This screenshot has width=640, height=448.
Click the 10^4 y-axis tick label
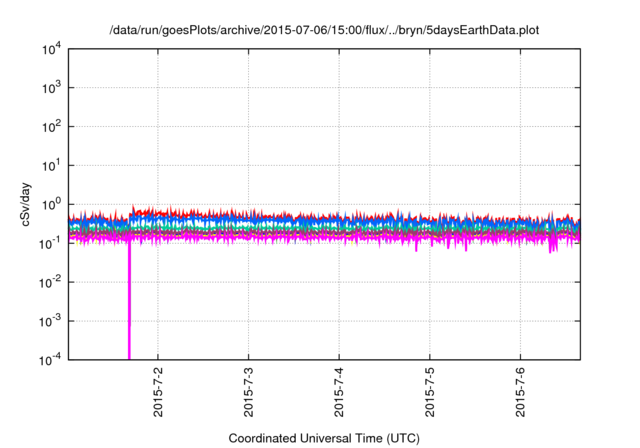51,49
